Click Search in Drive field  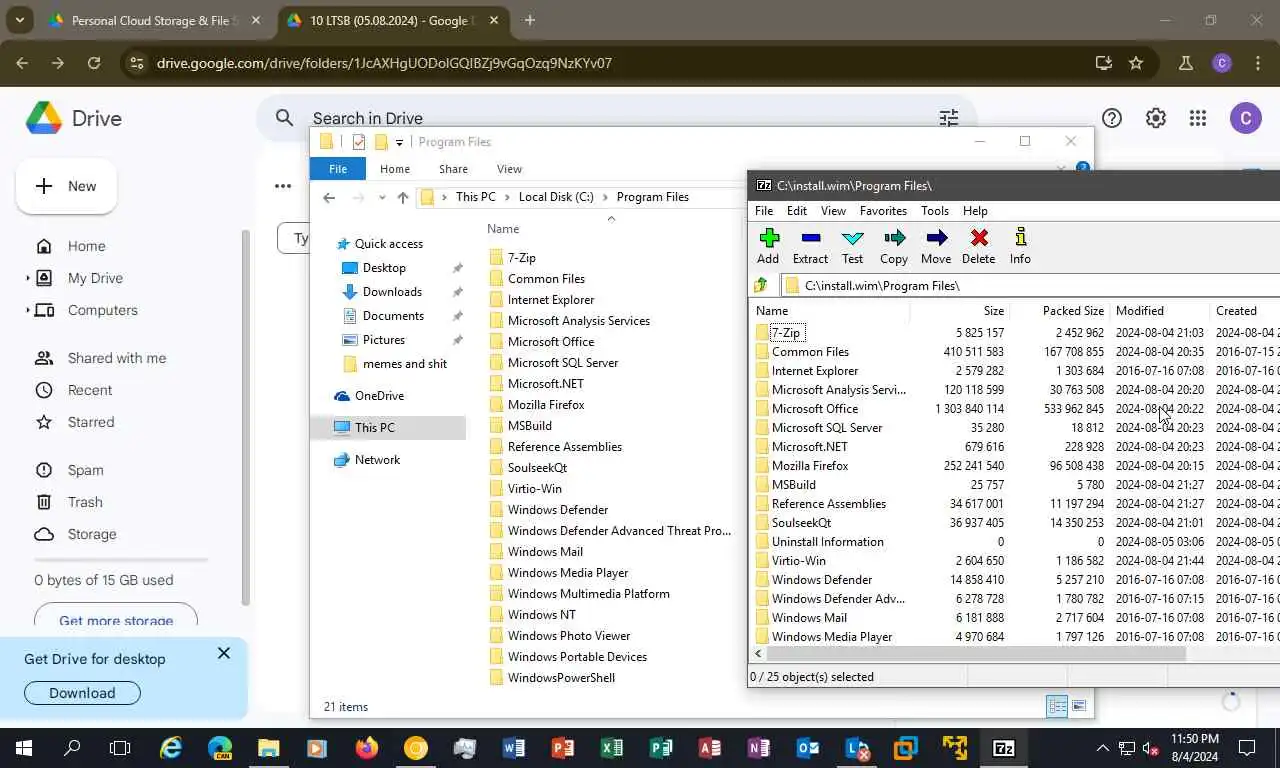tap(615, 118)
